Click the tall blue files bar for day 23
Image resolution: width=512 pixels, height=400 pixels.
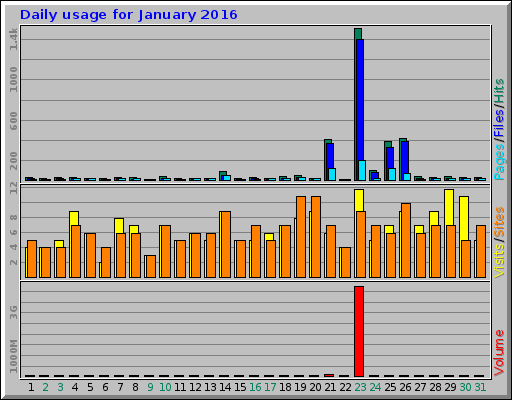tap(360, 110)
